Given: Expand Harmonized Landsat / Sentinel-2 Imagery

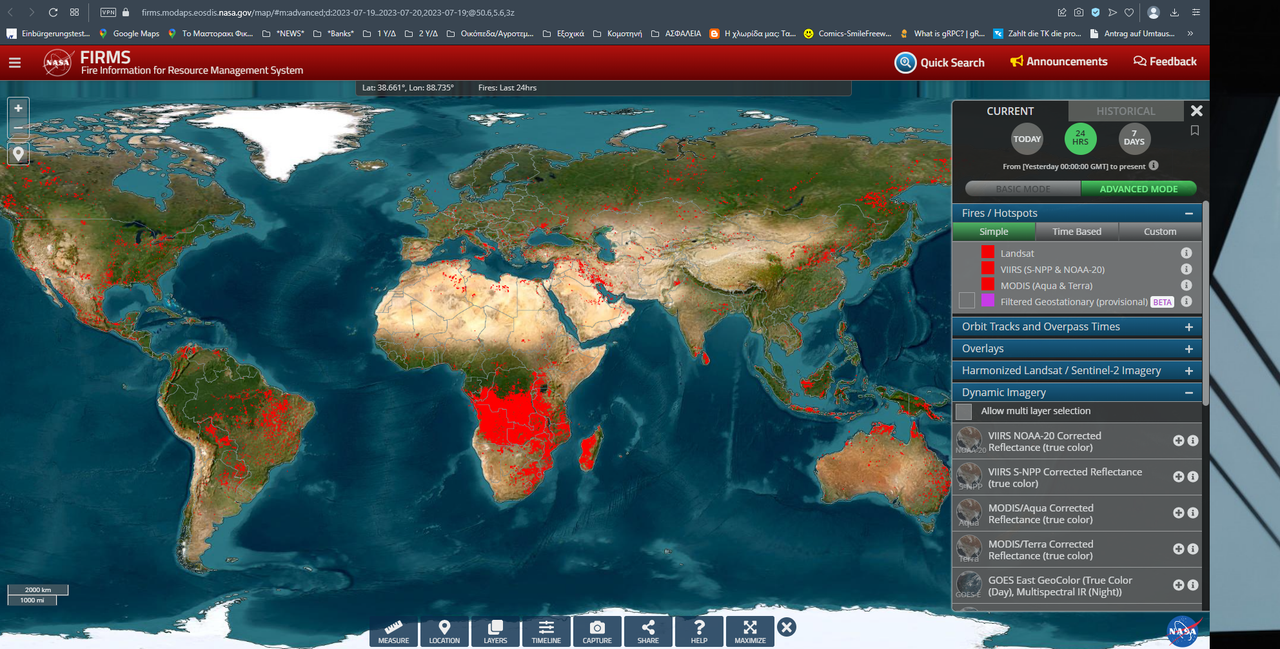Looking at the screenshot, I should [x=1189, y=371].
